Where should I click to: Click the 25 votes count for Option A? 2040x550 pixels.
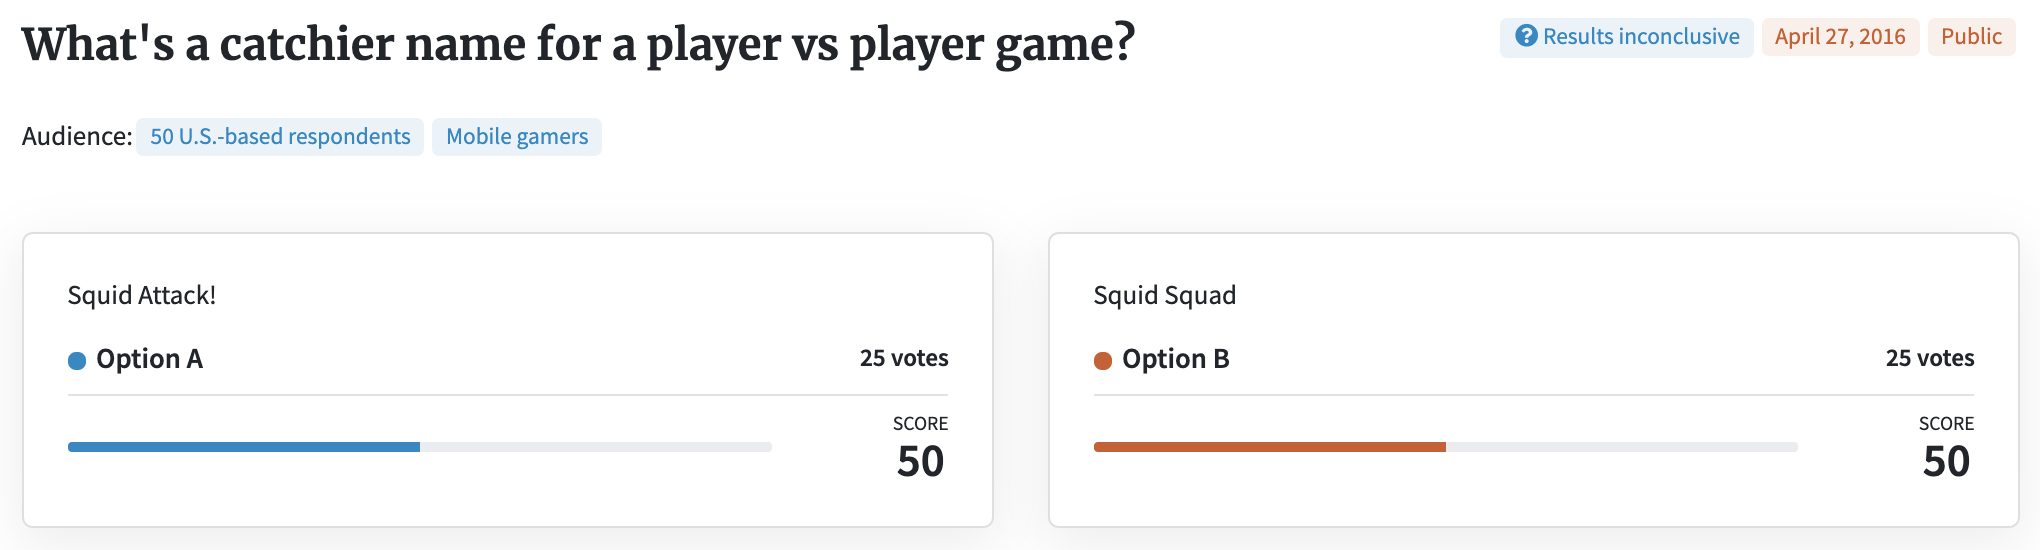(904, 358)
